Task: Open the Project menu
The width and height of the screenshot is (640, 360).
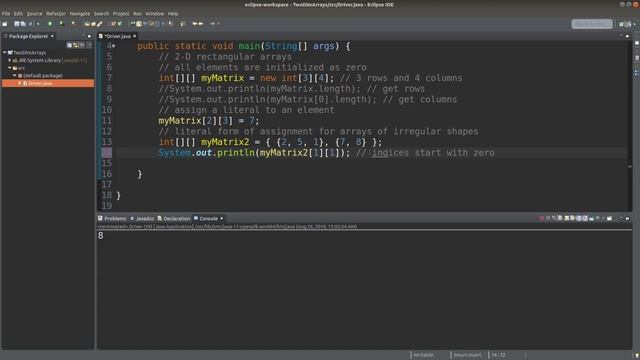Action: pos(121,13)
